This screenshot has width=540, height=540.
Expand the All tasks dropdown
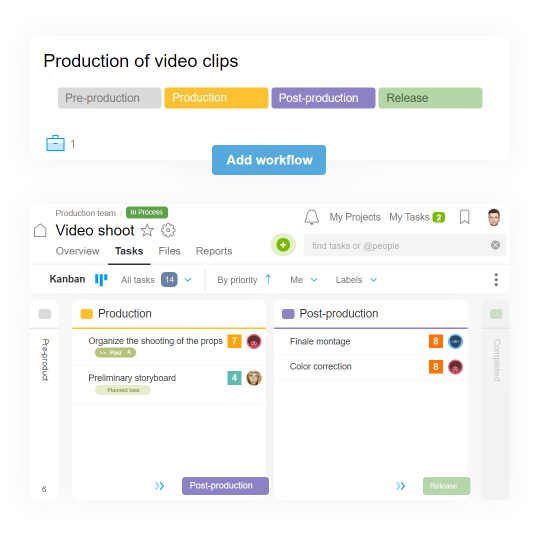click(x=188, y=280)
